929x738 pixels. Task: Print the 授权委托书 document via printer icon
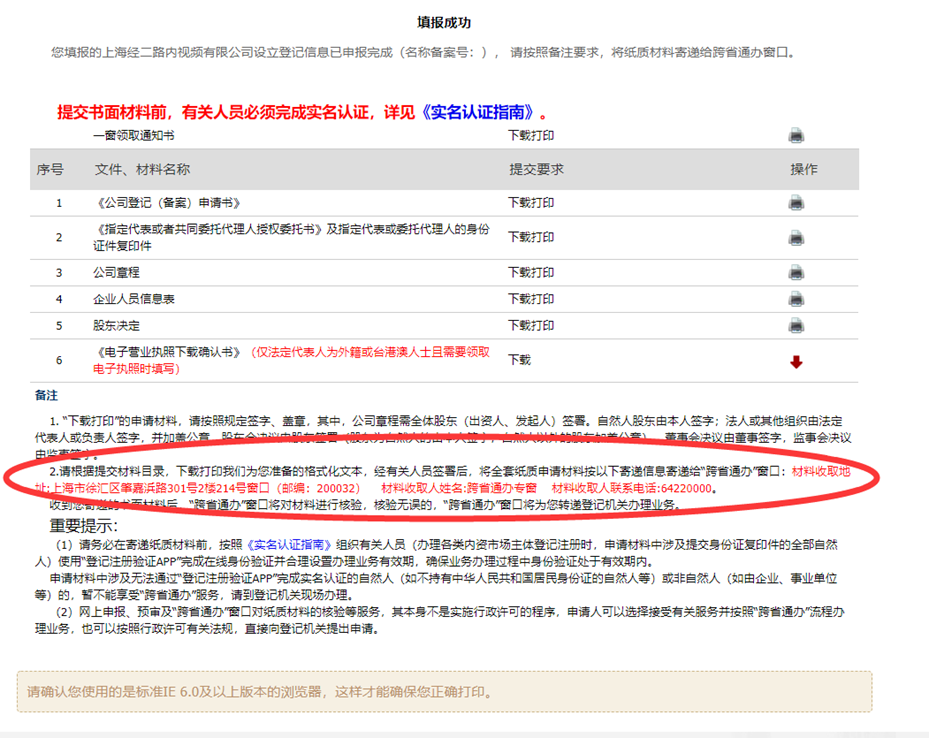pyautogui.click(x=796, y=238)
